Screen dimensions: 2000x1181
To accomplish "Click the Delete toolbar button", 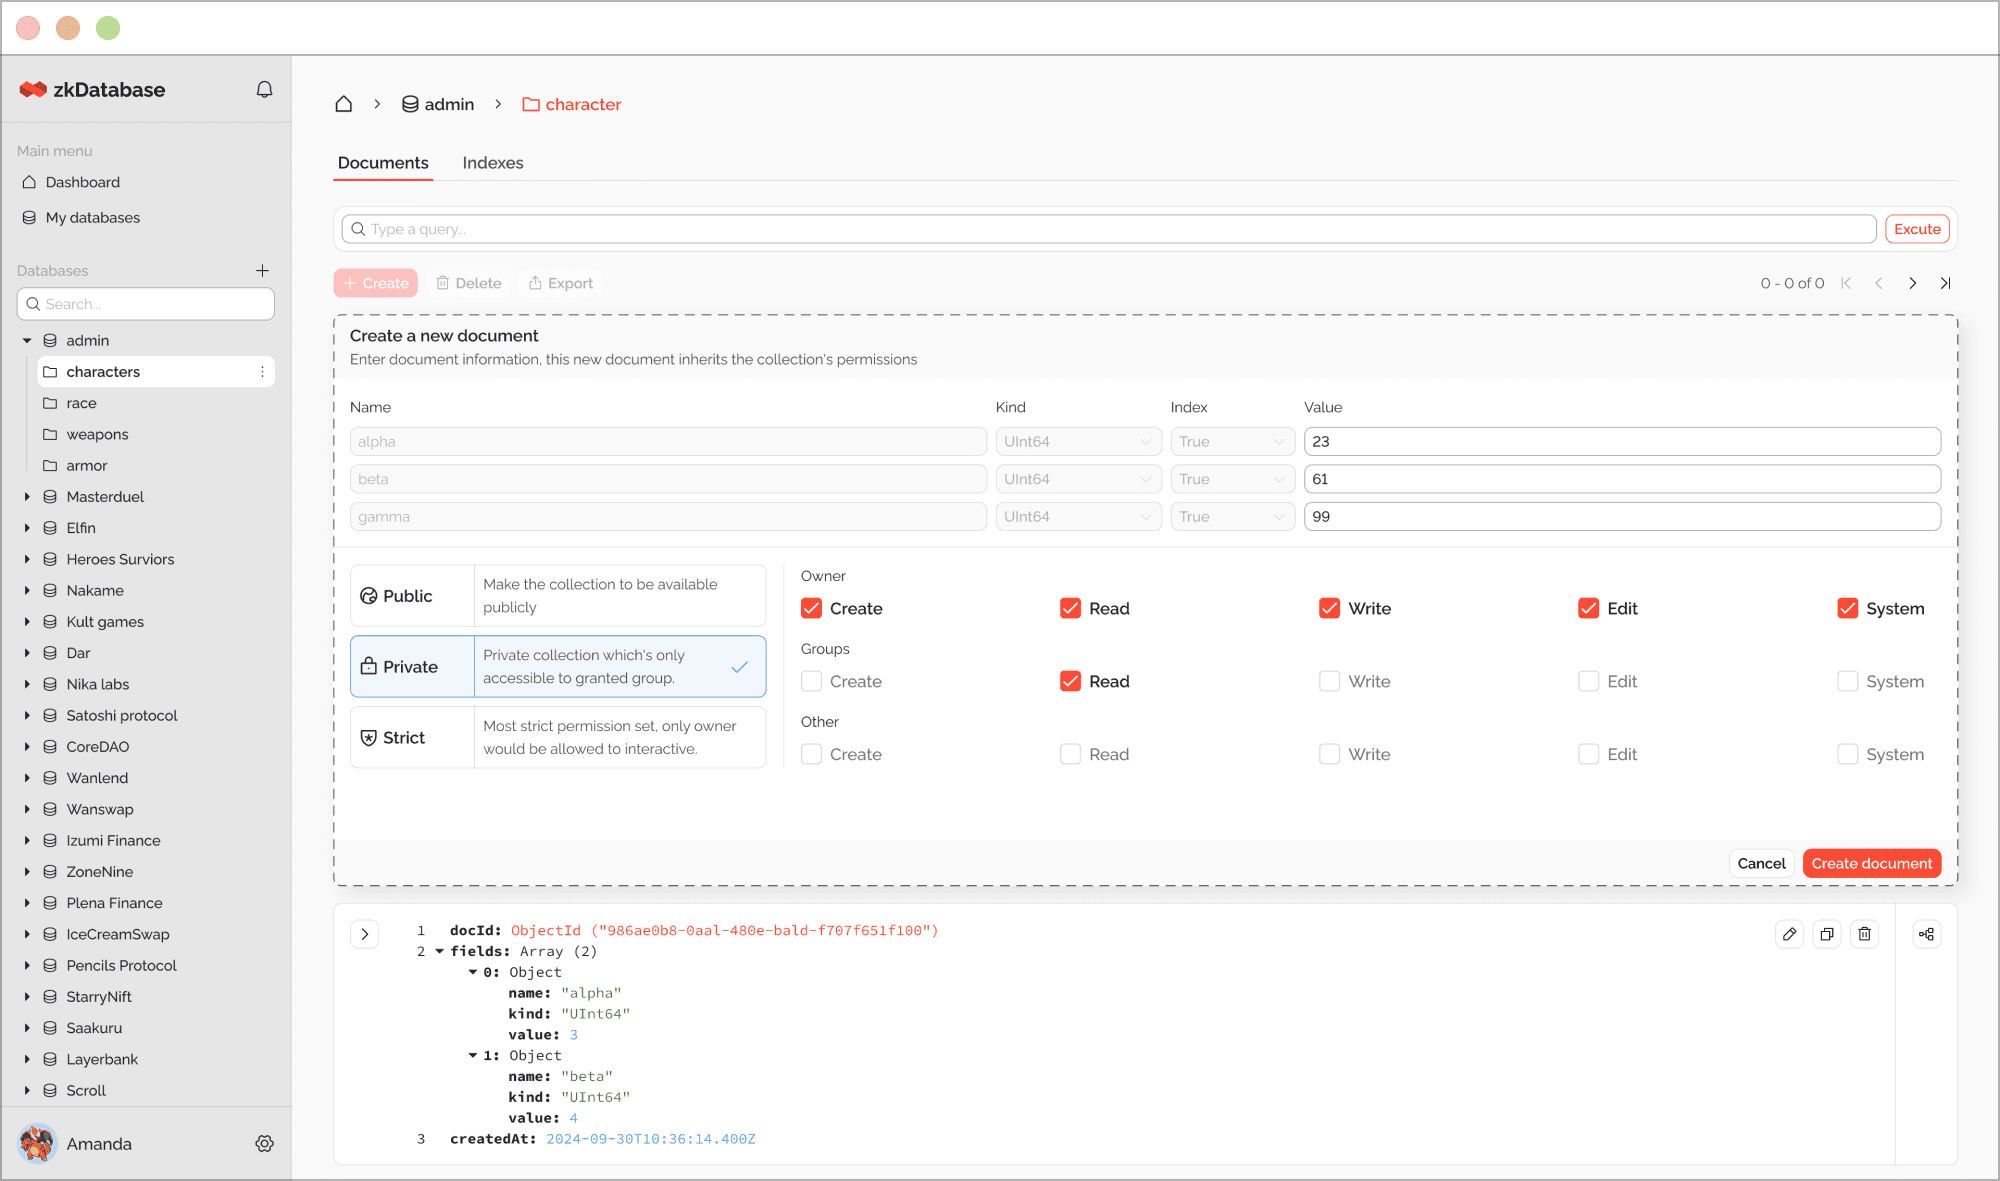I will point(468,284).
